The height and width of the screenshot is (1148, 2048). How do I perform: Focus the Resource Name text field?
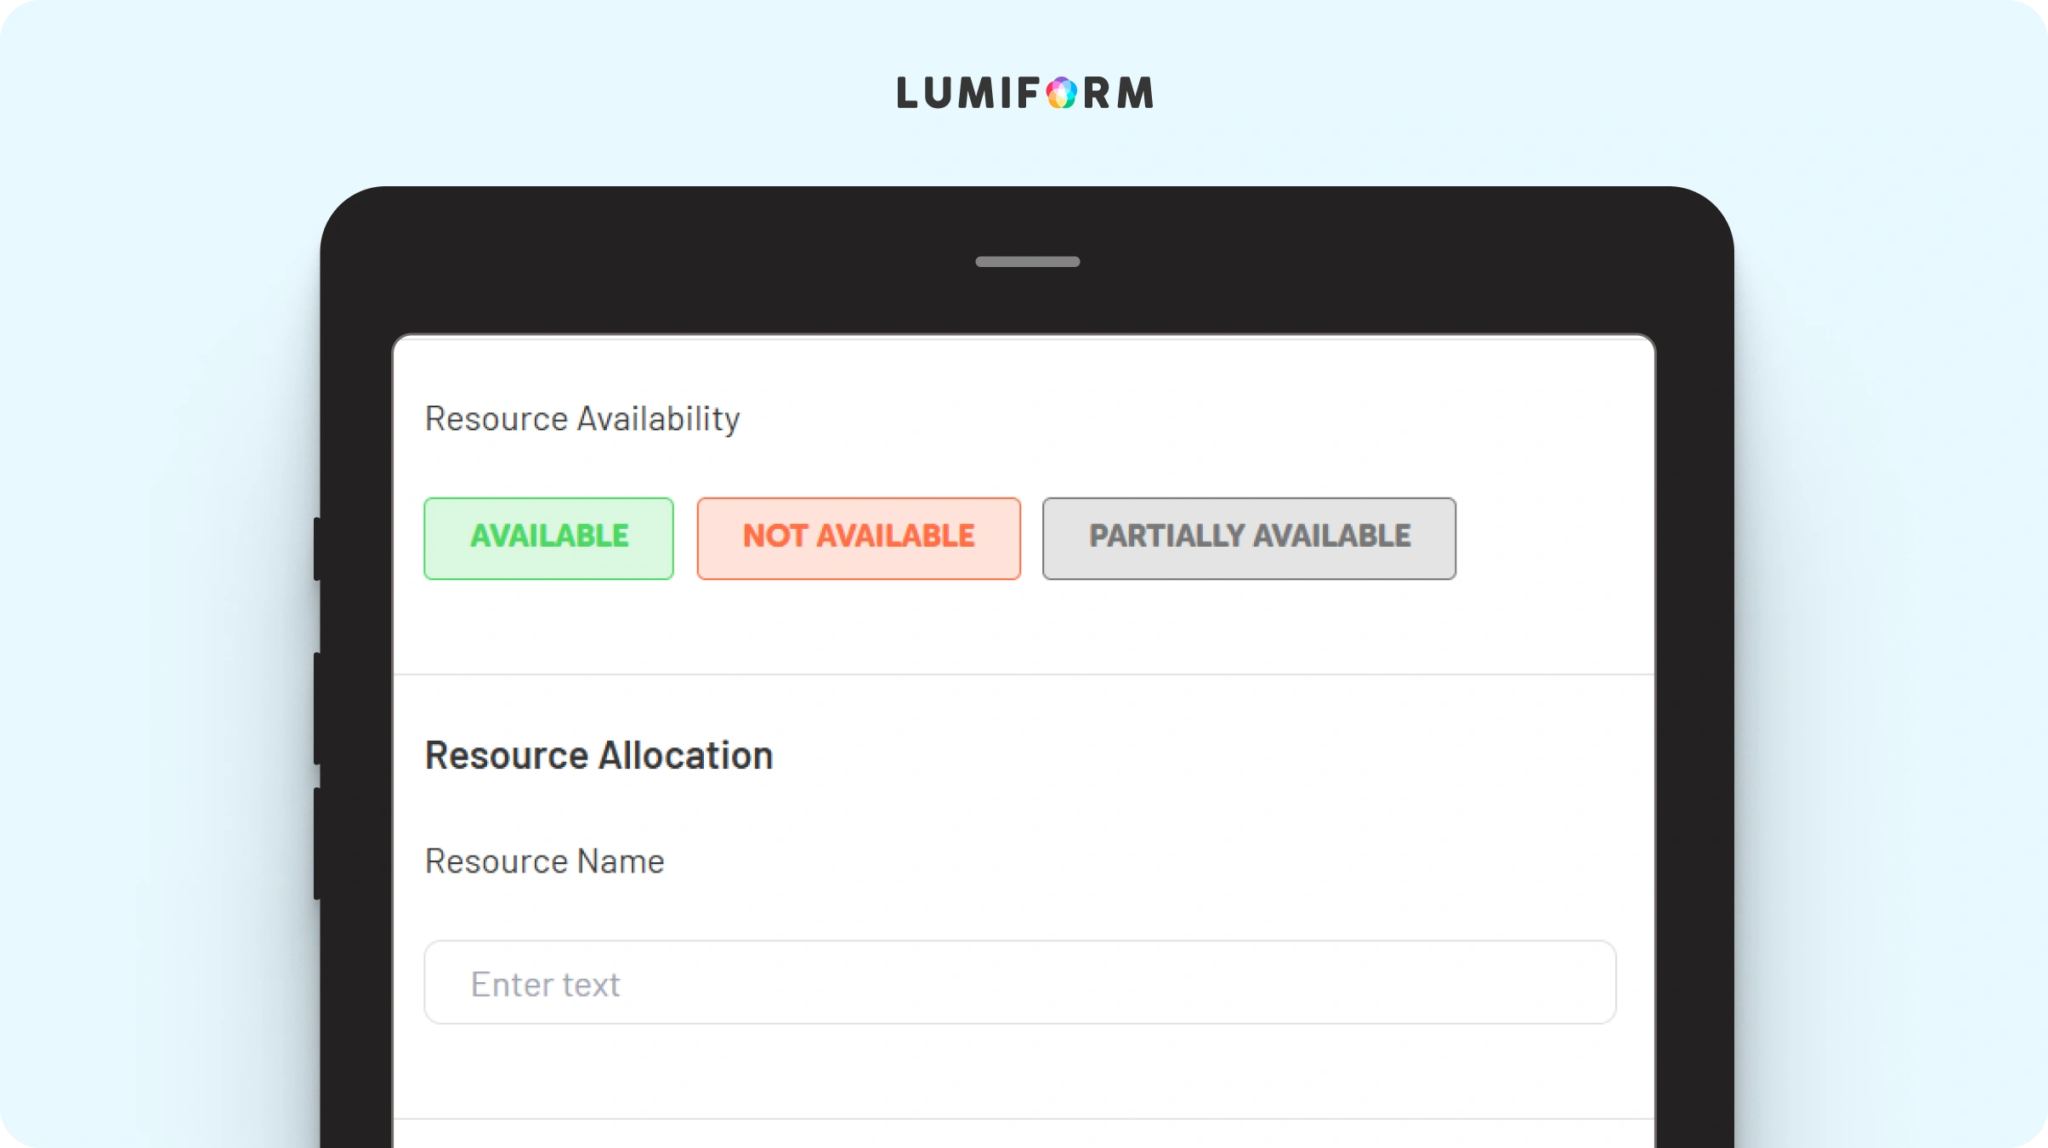pyautogui.click(x=1020, y=982)
